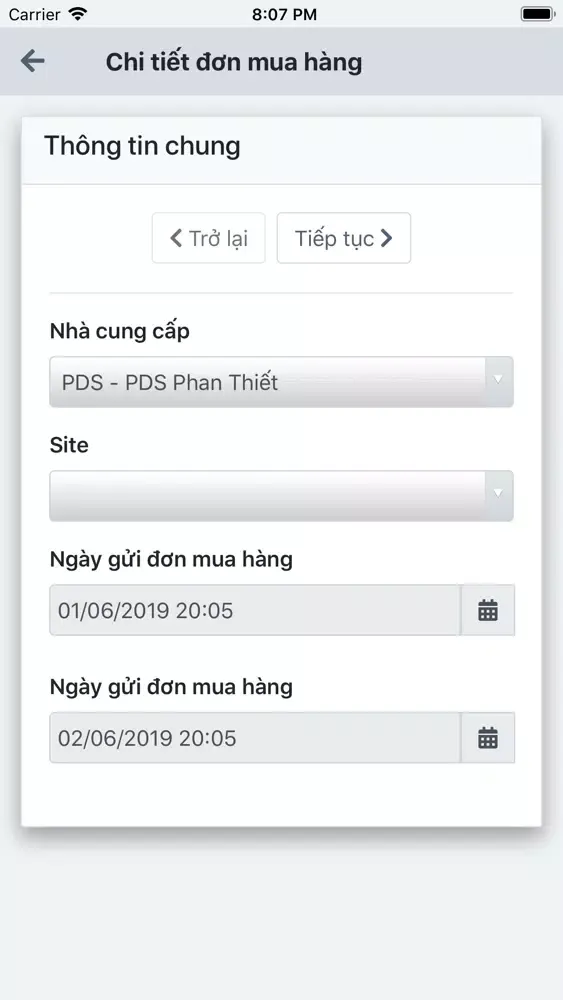Focus the 02/06/2019 20:05 date field
The width and height of the screenshot is (563, 1000).
click(x=255, y=738)
